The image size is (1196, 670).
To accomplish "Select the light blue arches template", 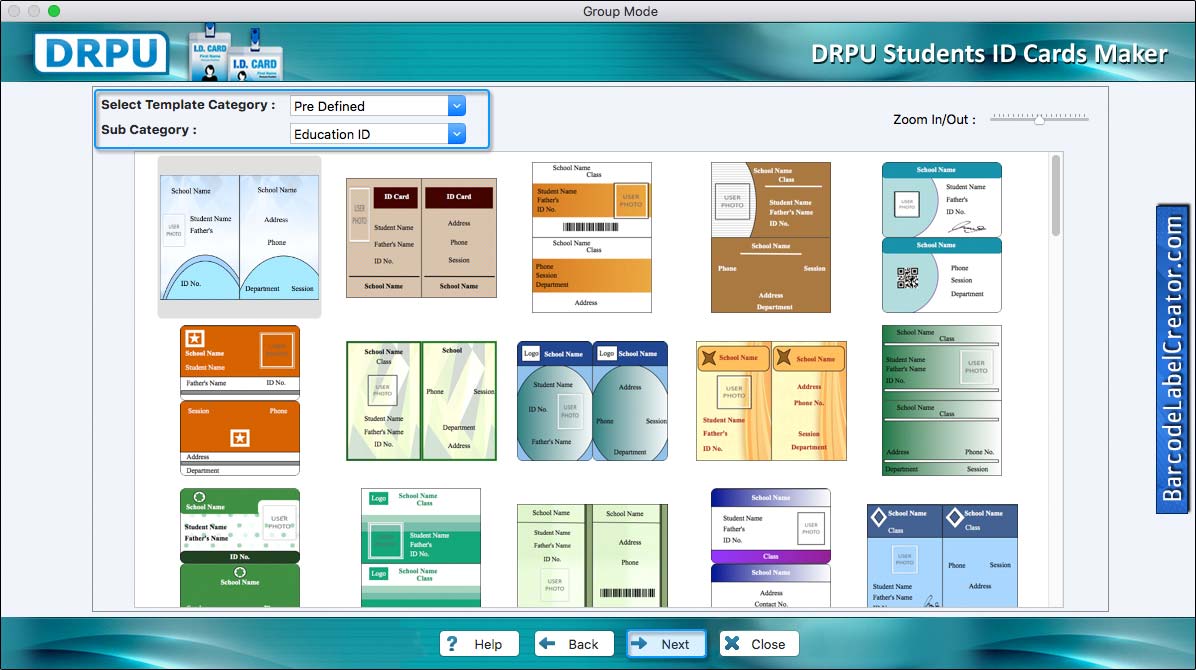I will point(240,237).
